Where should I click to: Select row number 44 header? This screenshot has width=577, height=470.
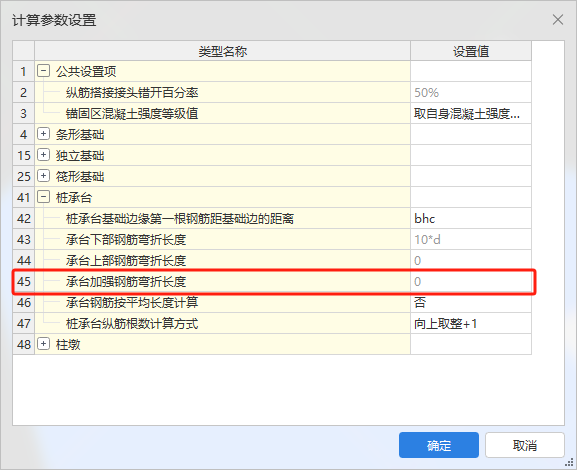pyautogui.click(x=24, y=260)
